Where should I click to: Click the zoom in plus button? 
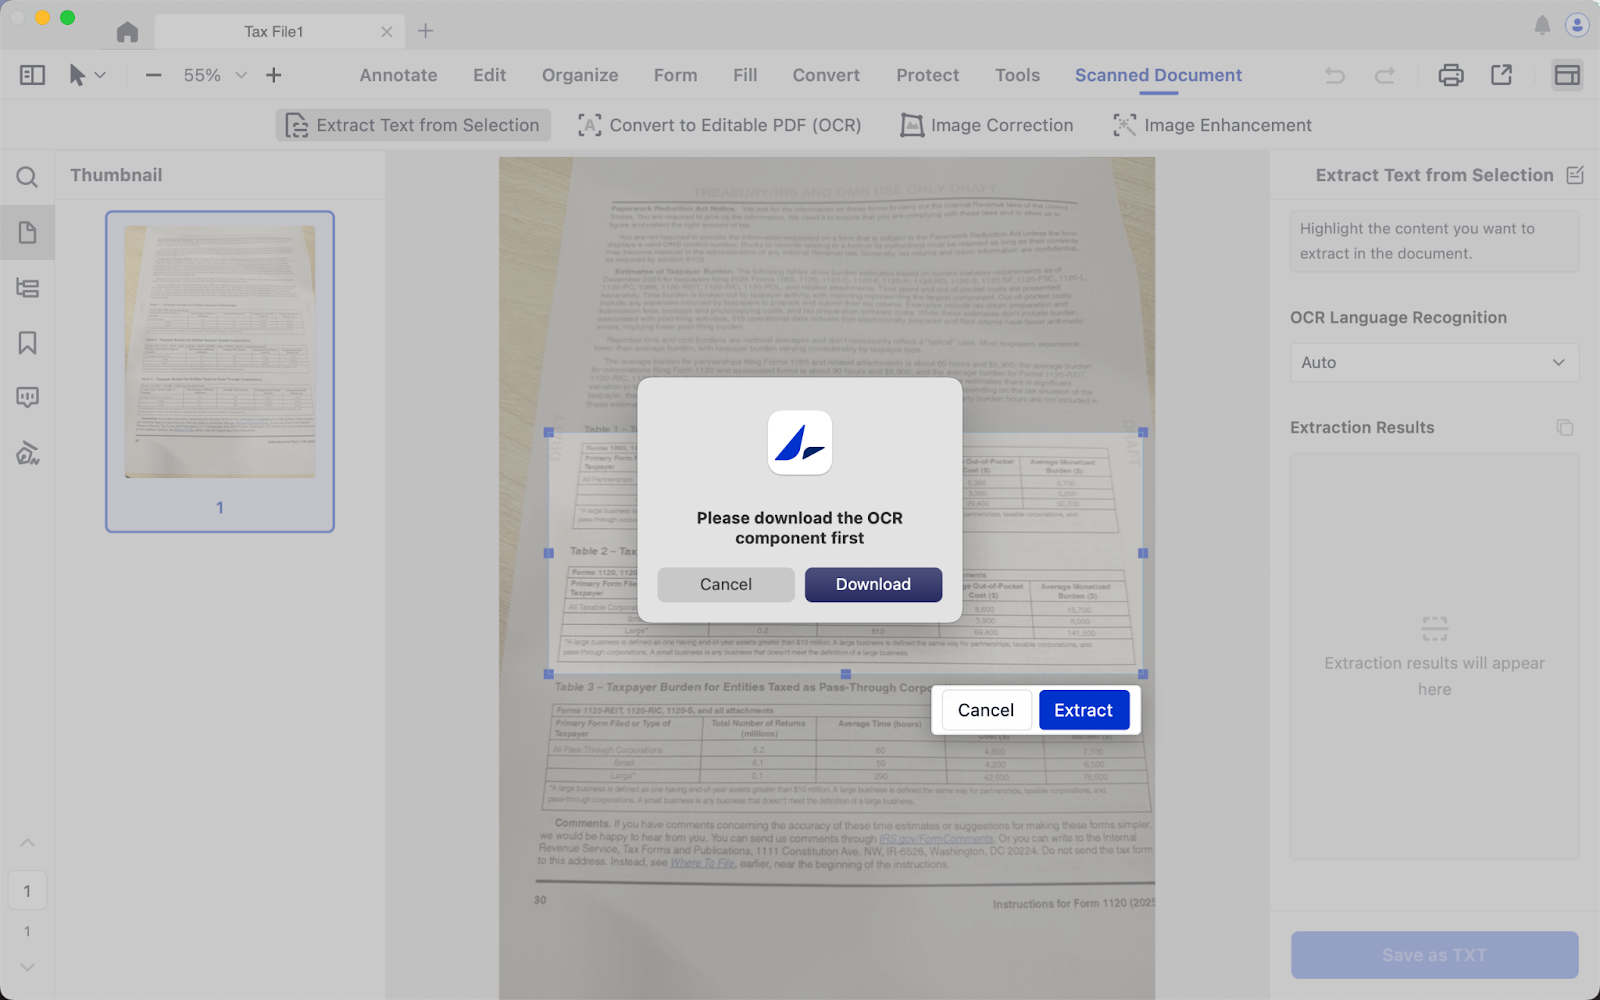tap(273, 75)
